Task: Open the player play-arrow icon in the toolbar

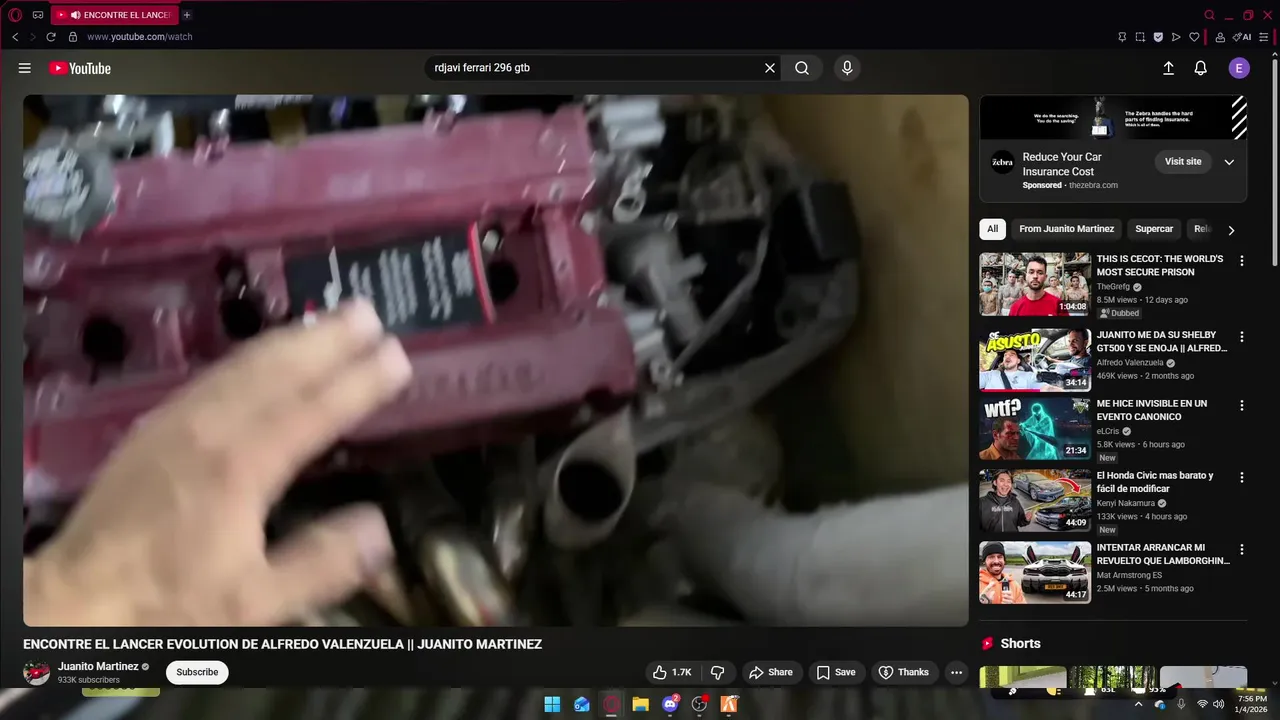Action: pos(1176,37)
